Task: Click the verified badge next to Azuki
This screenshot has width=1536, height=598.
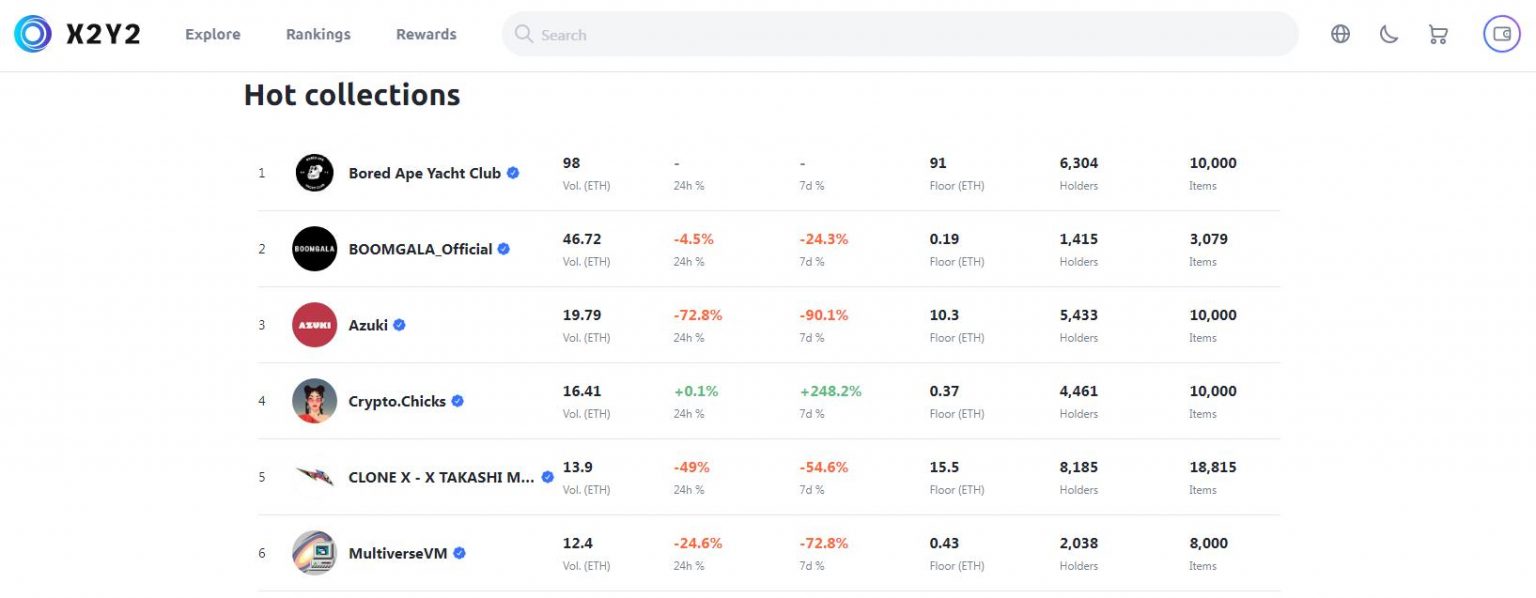Action: 397,324
